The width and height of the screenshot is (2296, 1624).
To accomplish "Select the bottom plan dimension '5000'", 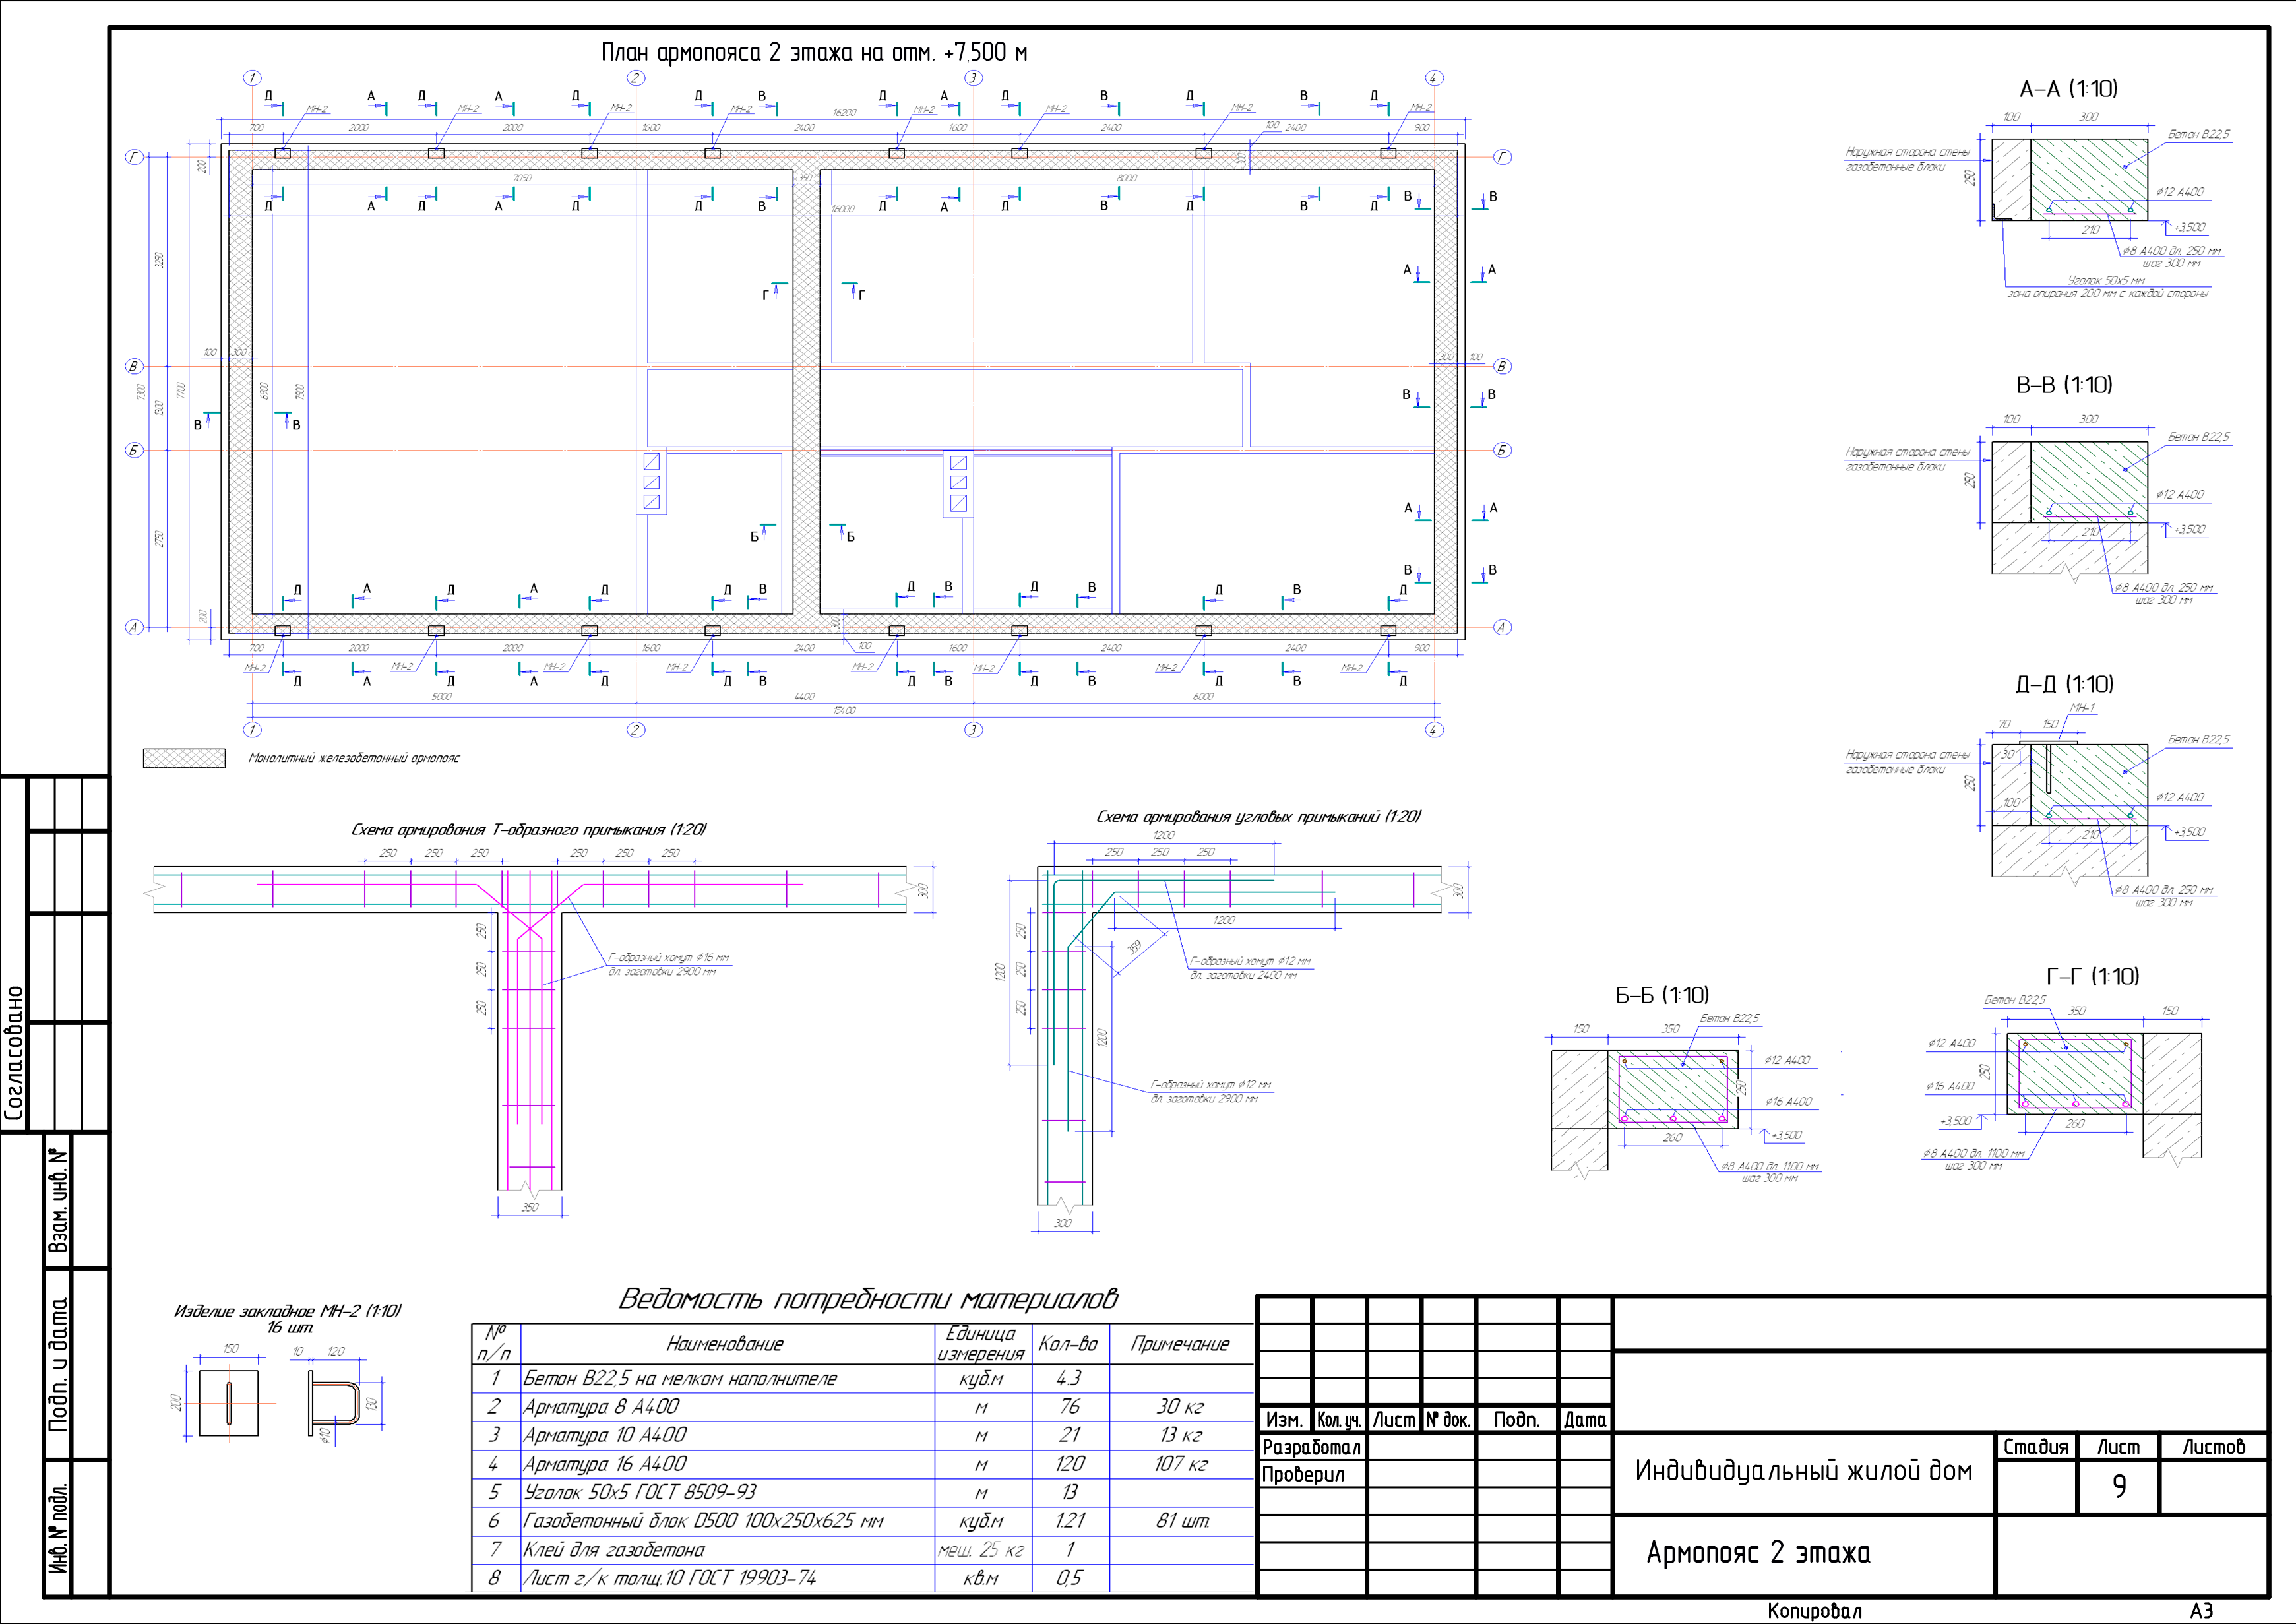I will (x=441, y=696).
